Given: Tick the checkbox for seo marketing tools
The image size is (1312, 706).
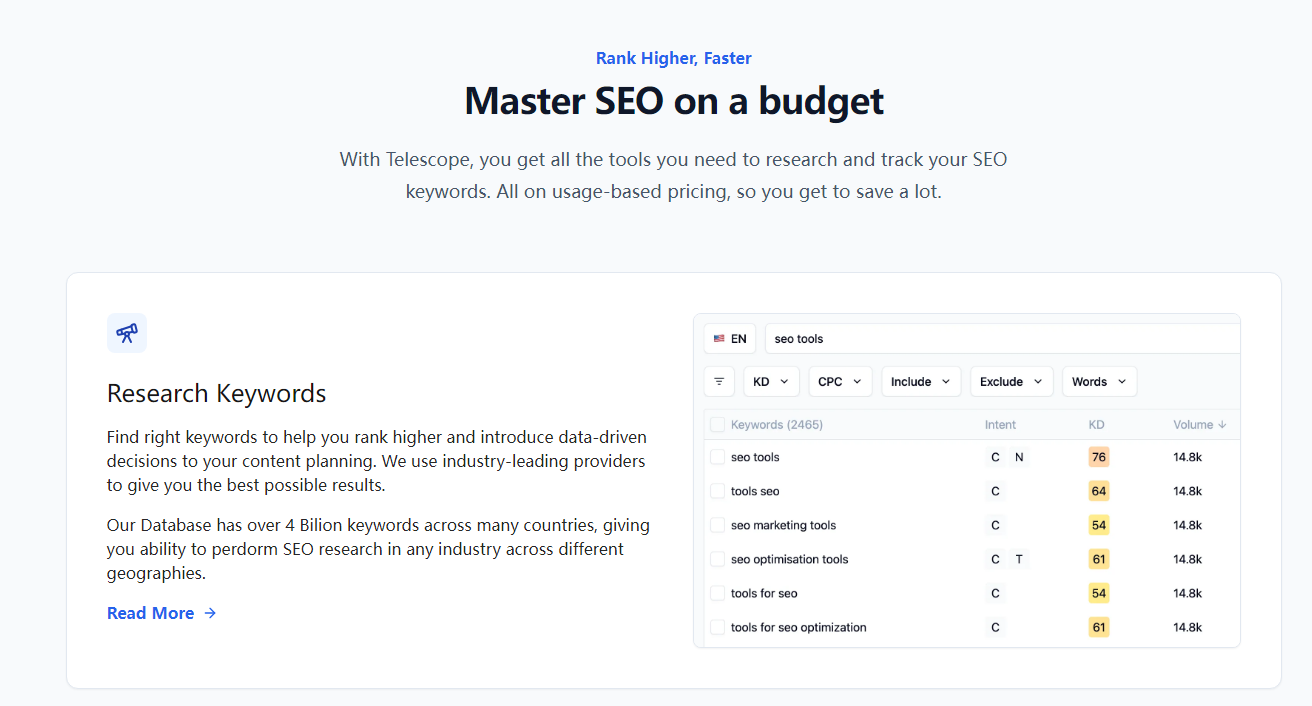Looking at the screenshot, I should pyautogui.click(x=717, y=525).
